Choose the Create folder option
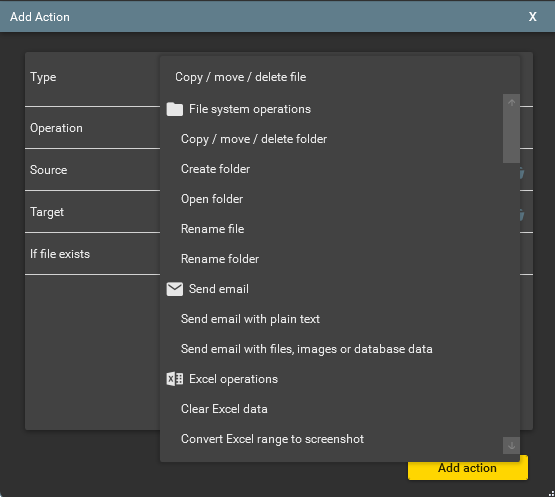 pos(215,169)
